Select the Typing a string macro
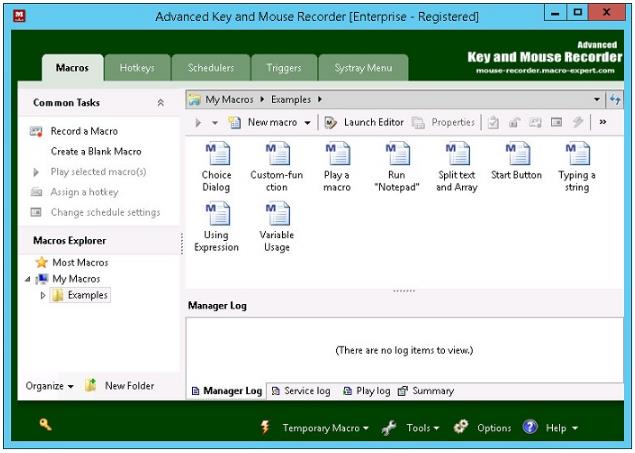 point(577,154)
